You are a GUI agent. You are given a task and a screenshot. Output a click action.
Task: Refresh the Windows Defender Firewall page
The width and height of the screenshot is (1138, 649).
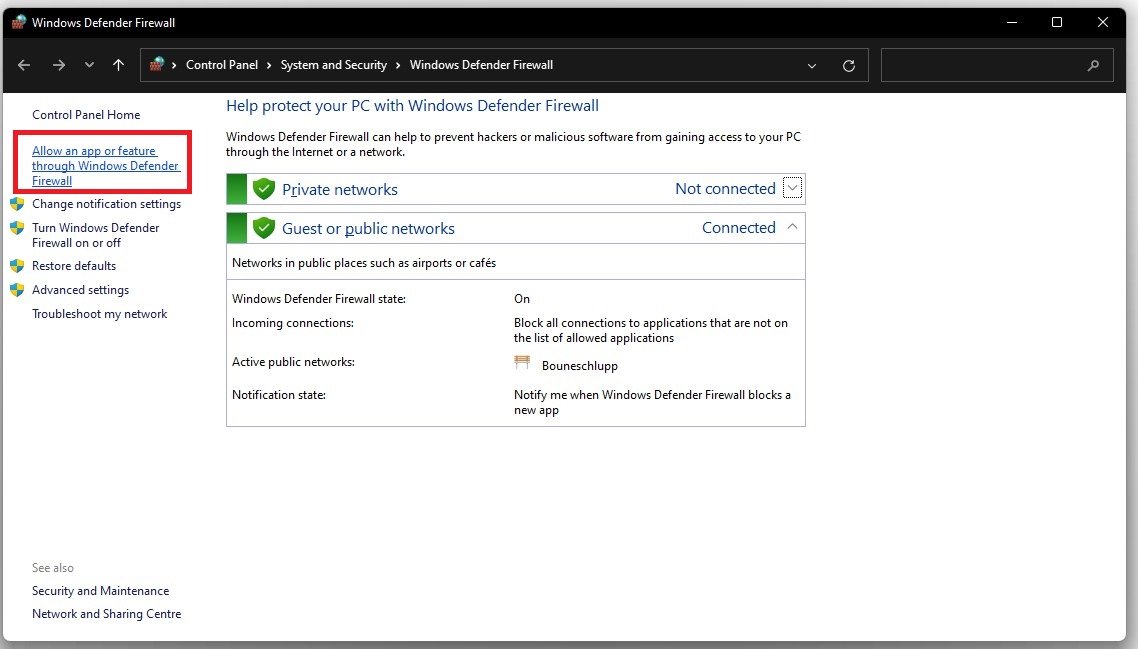point(848,66)
